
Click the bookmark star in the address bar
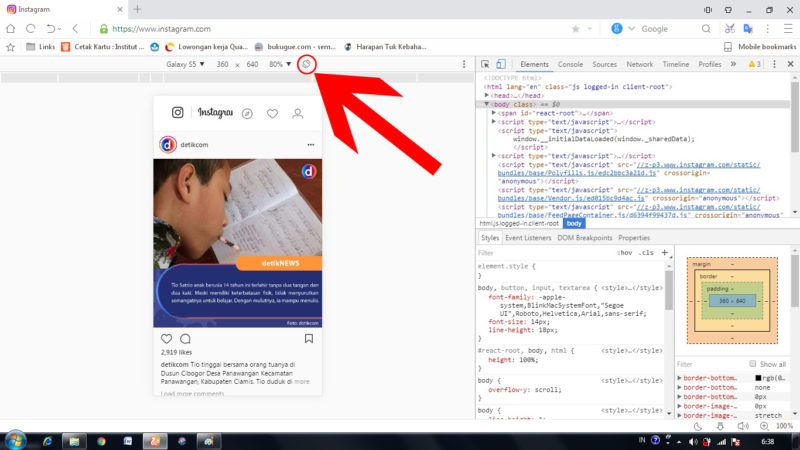click(576, 29)
